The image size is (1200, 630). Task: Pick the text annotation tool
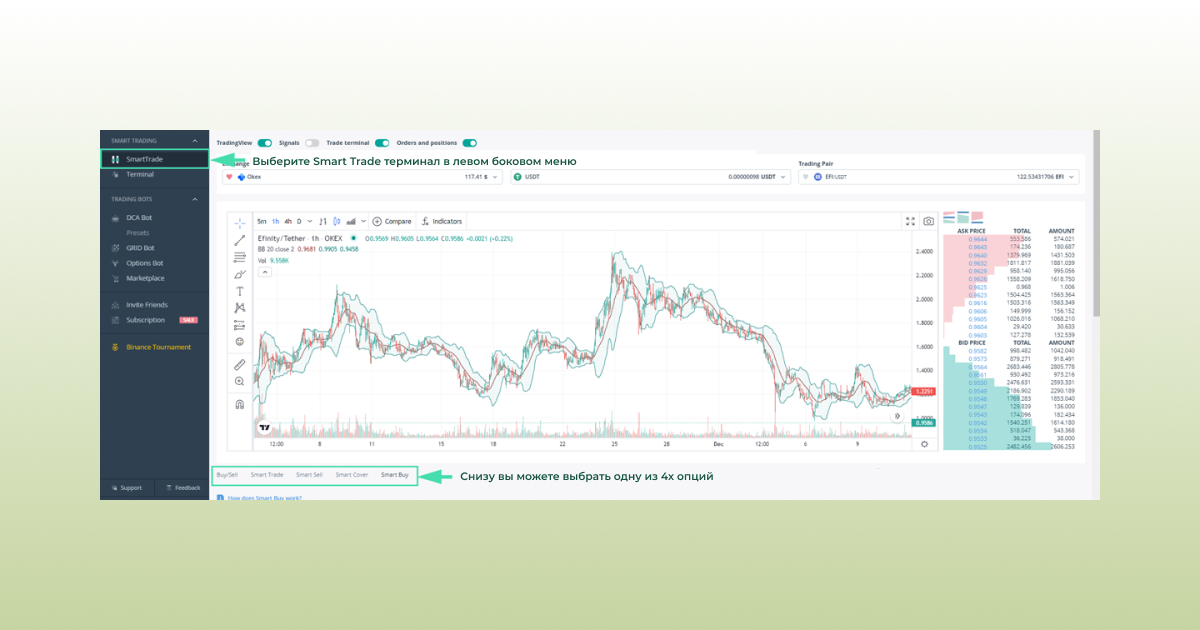tap(239, 291)
